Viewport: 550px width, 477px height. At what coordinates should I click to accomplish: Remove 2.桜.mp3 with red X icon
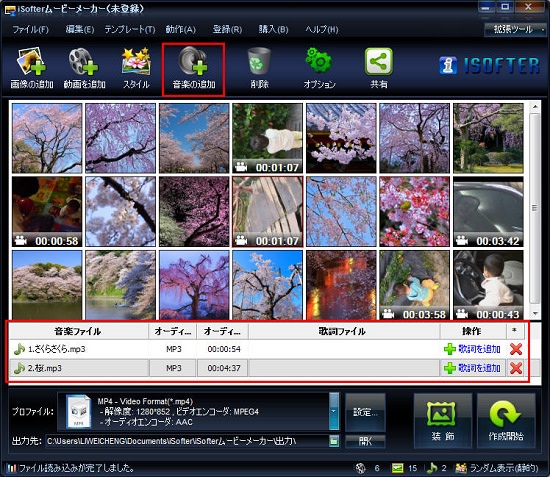click(x=516, y=368)
